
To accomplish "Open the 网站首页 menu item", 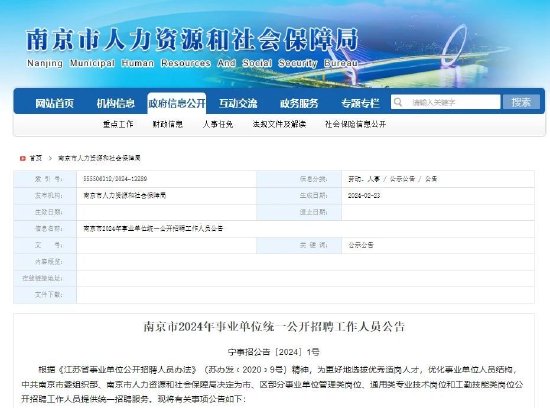I will [x=54, y=103].
